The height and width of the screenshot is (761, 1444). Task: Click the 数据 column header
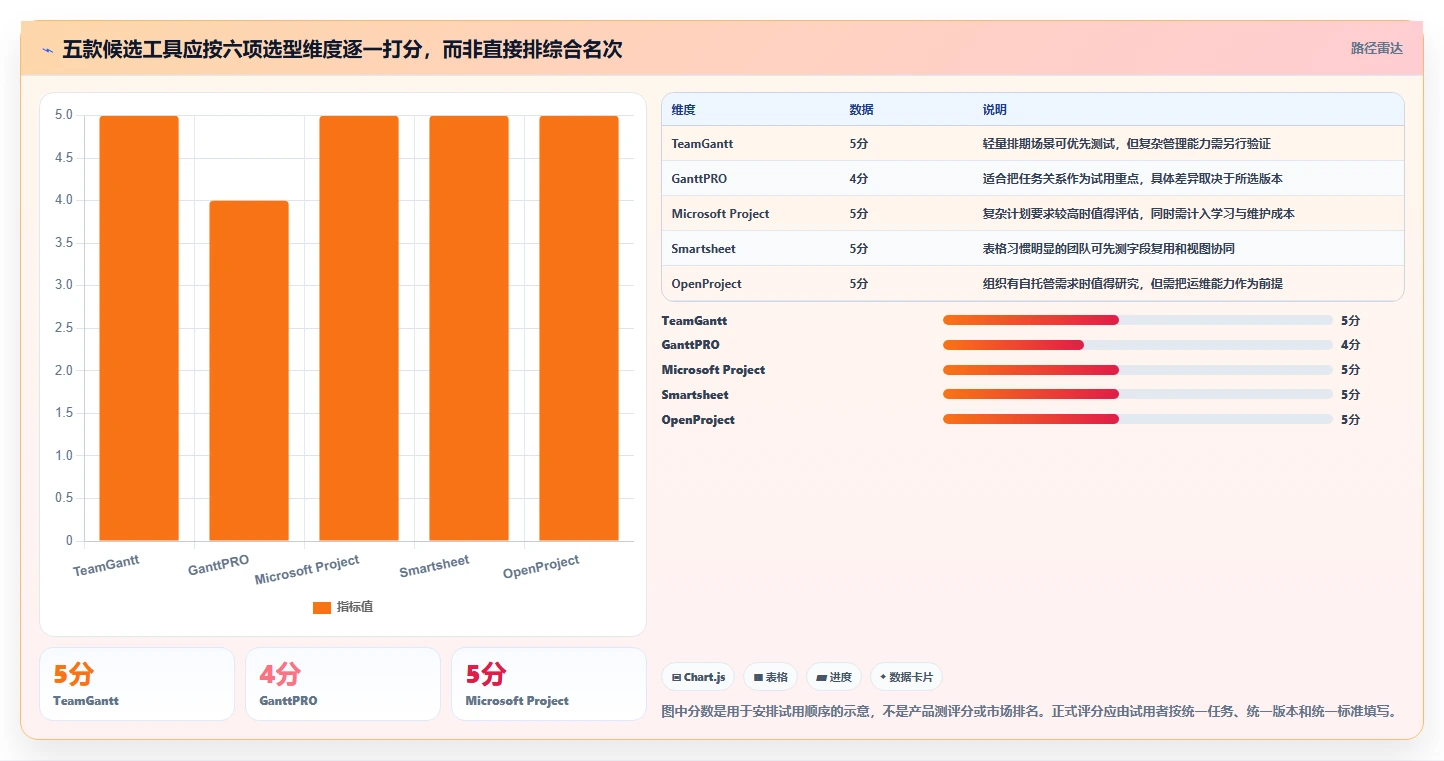coord(862,109)
